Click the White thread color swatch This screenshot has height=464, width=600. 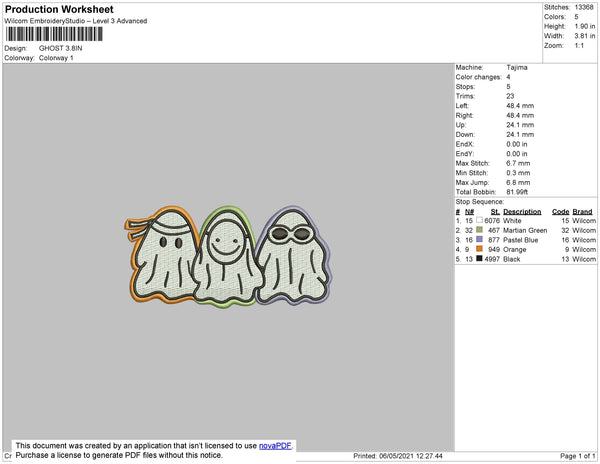tap(480, 220)
